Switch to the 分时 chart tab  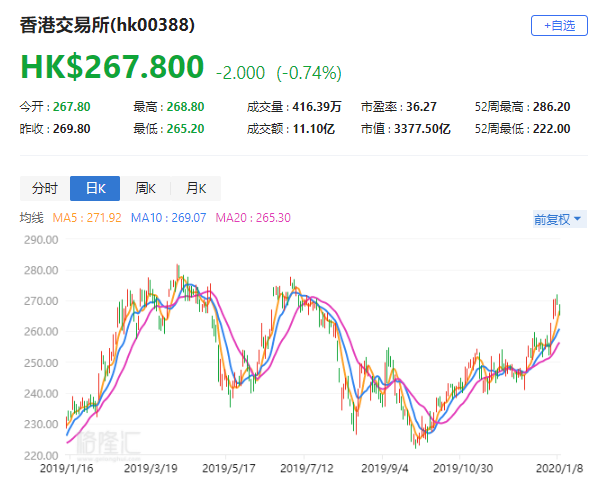click(45, 188)
